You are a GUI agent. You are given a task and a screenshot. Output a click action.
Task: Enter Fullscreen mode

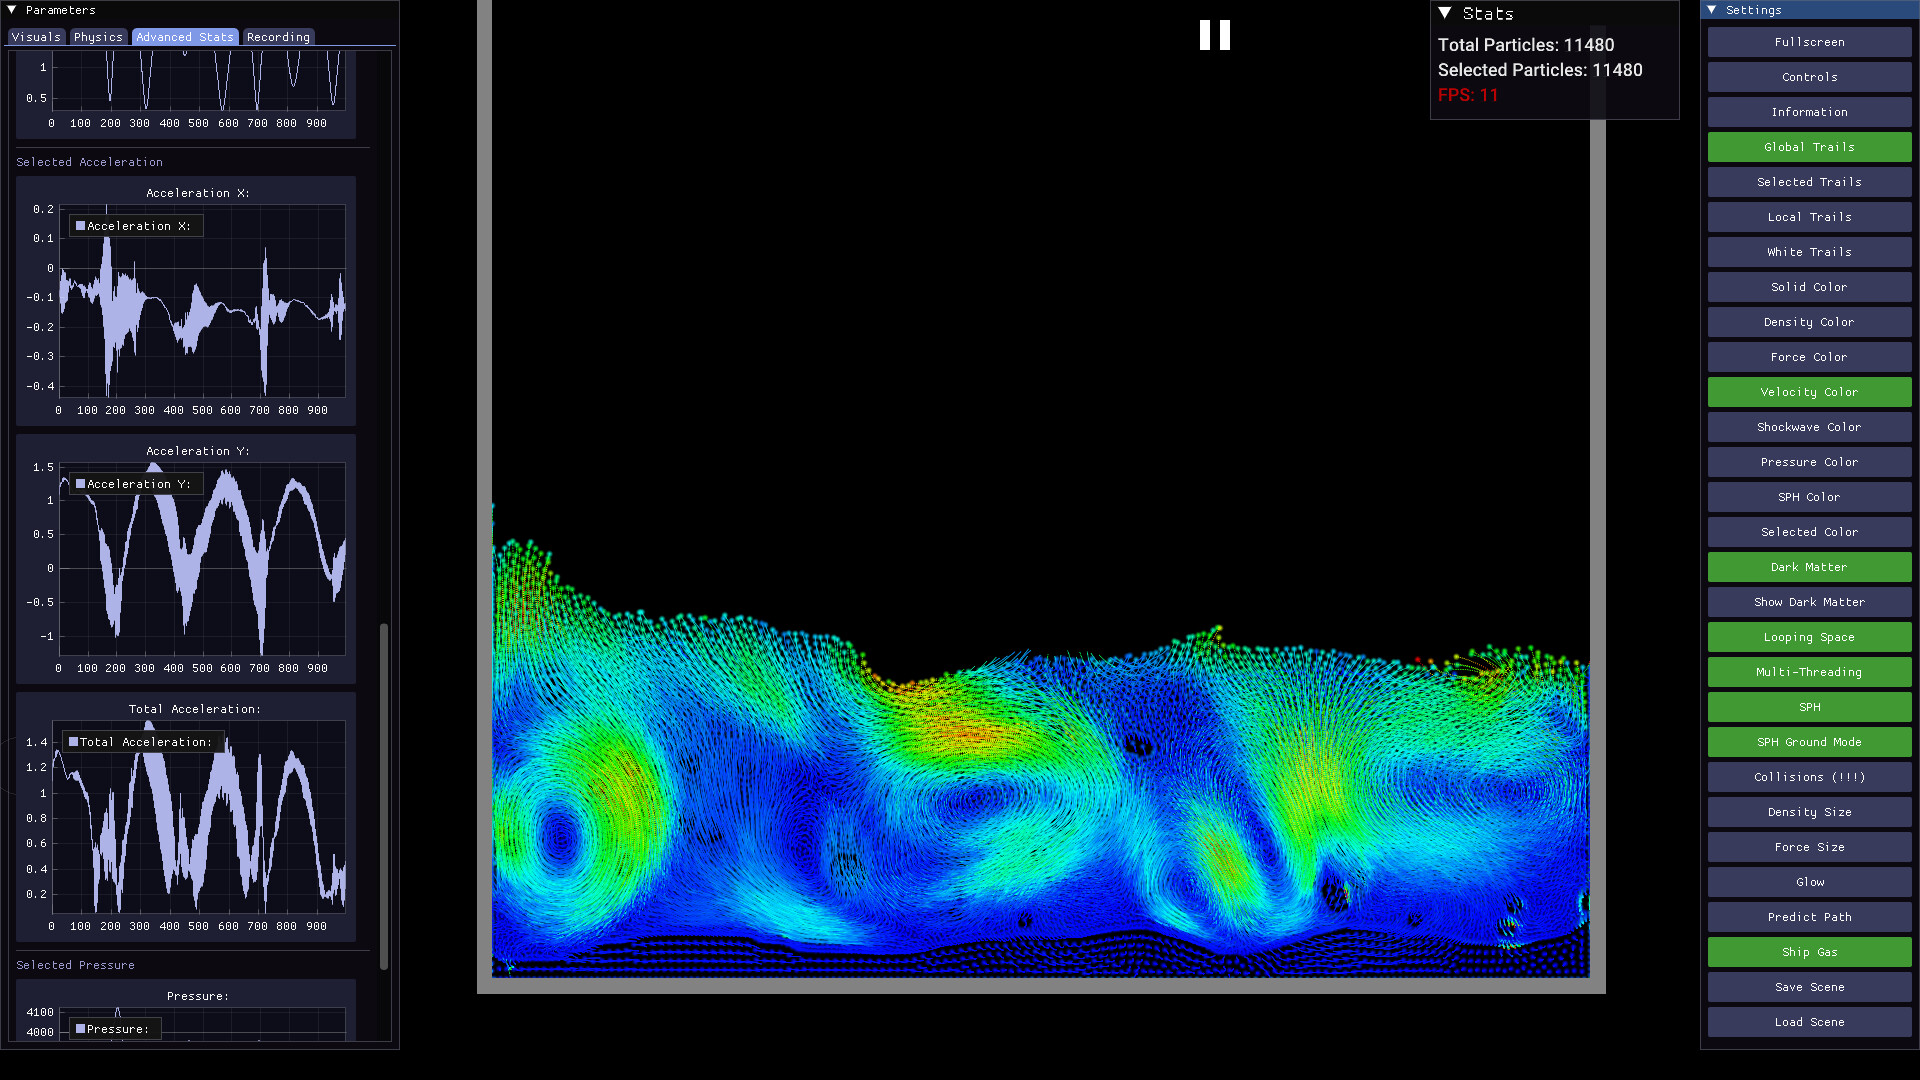click(x=1808, y=42)
